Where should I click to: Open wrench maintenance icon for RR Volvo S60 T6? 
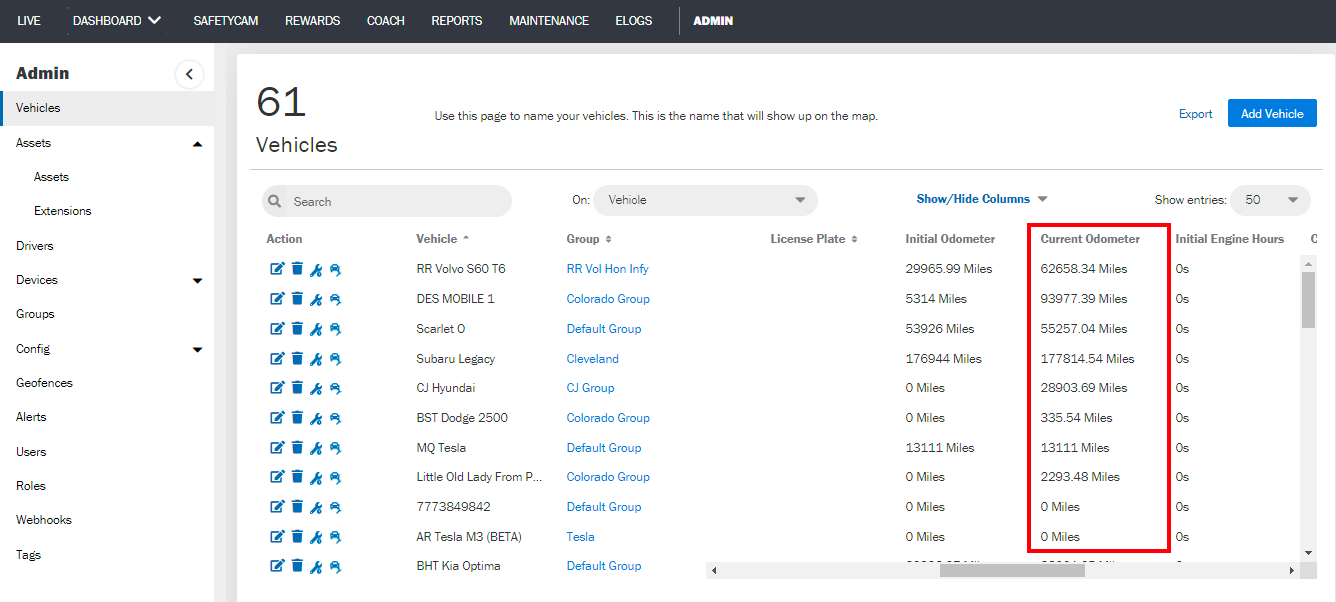coord(316,269)
